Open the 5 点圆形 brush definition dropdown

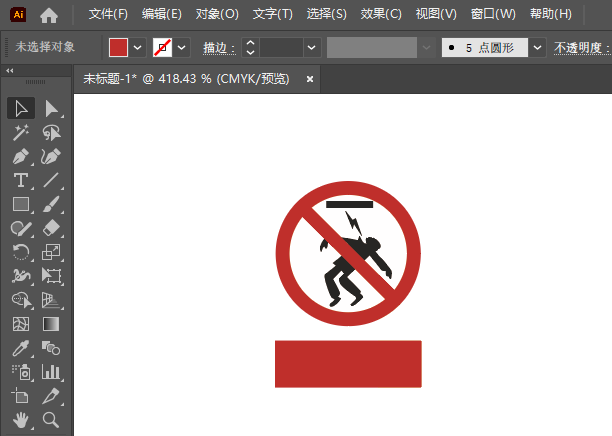pyautogui.click(x=537, y=48)
